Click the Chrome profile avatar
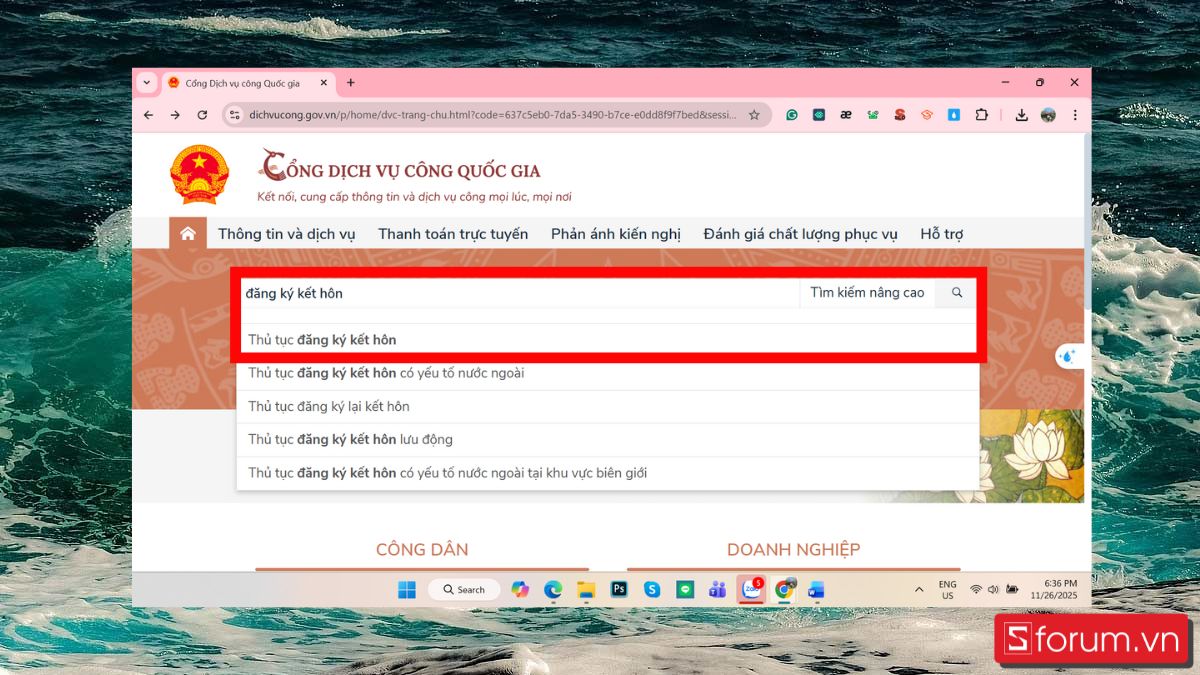Image resolution: width=1200 pixels, height=675 pixels. (1046, 115)
